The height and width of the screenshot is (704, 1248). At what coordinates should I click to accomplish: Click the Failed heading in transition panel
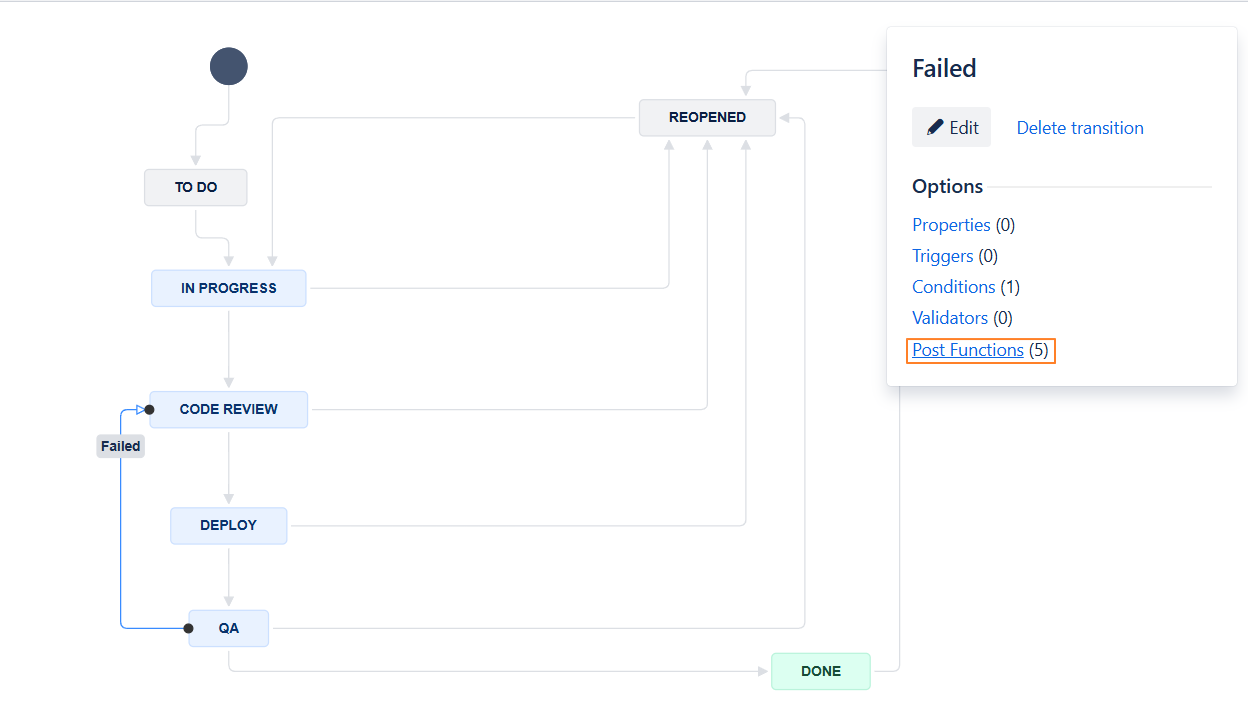tap(944, 68)
